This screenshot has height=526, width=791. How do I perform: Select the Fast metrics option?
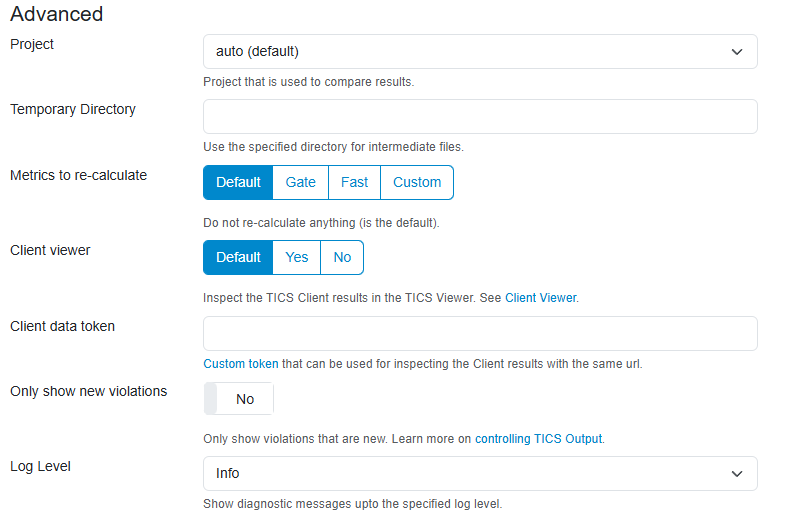point(354,182)
